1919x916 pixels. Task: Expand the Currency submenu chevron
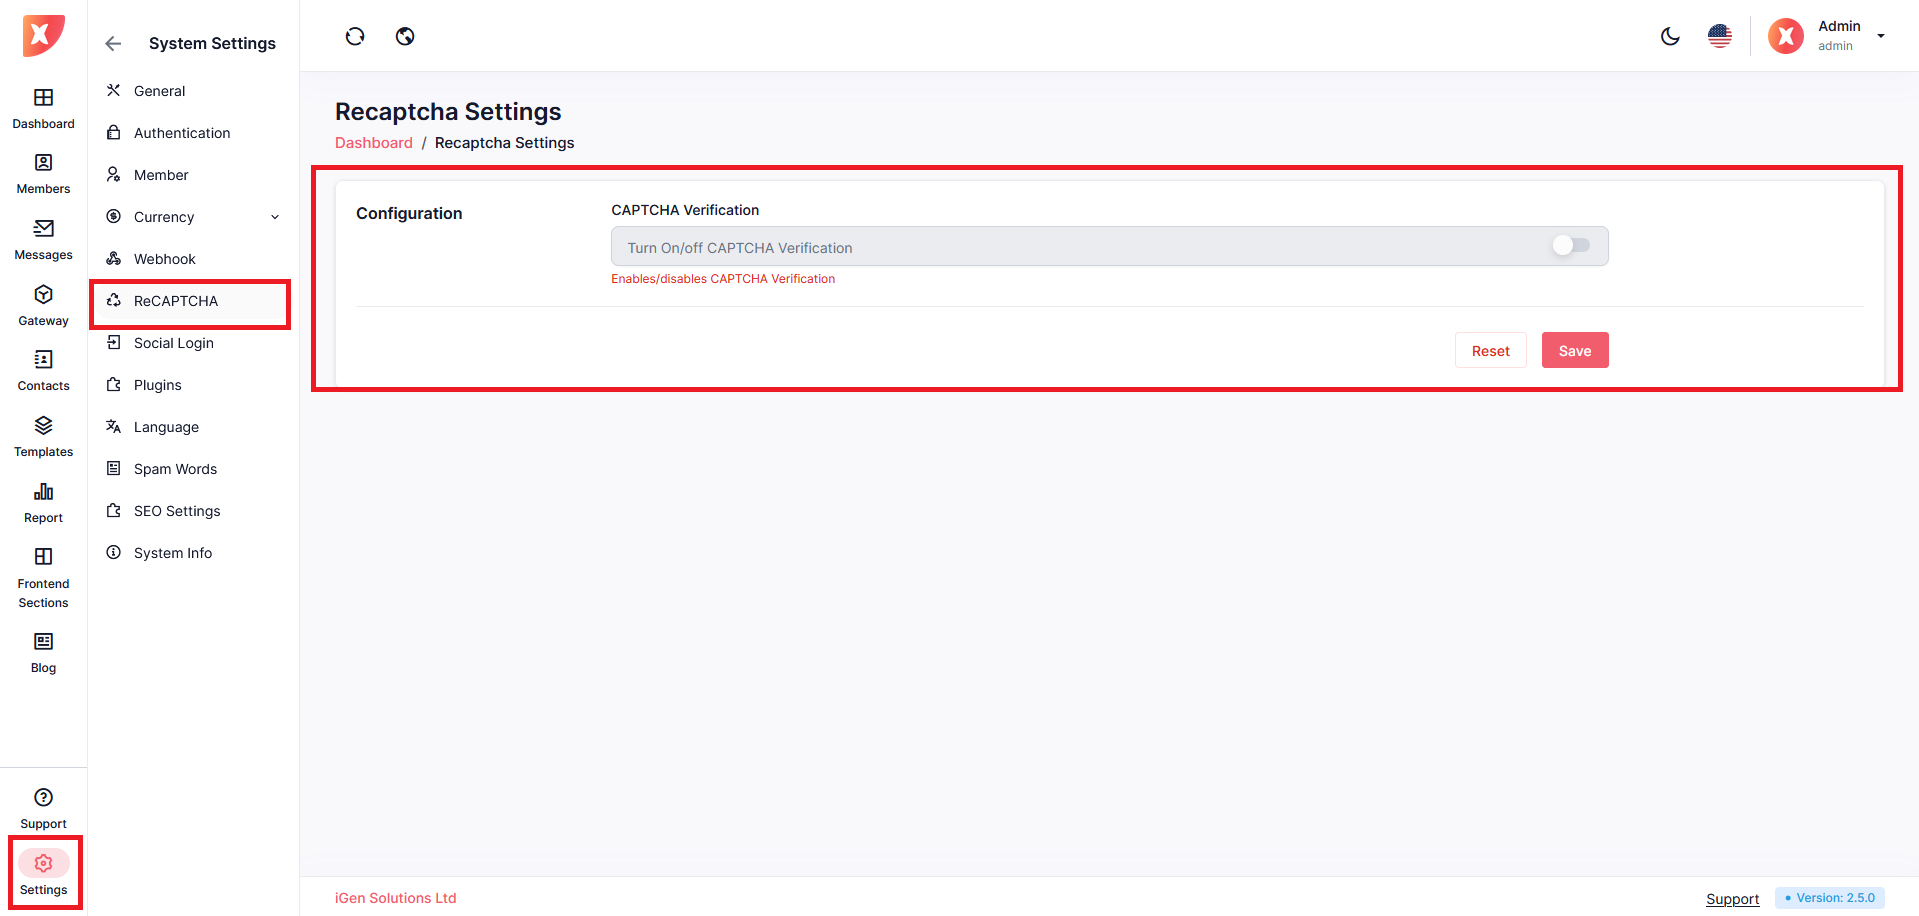click(275, 217)
